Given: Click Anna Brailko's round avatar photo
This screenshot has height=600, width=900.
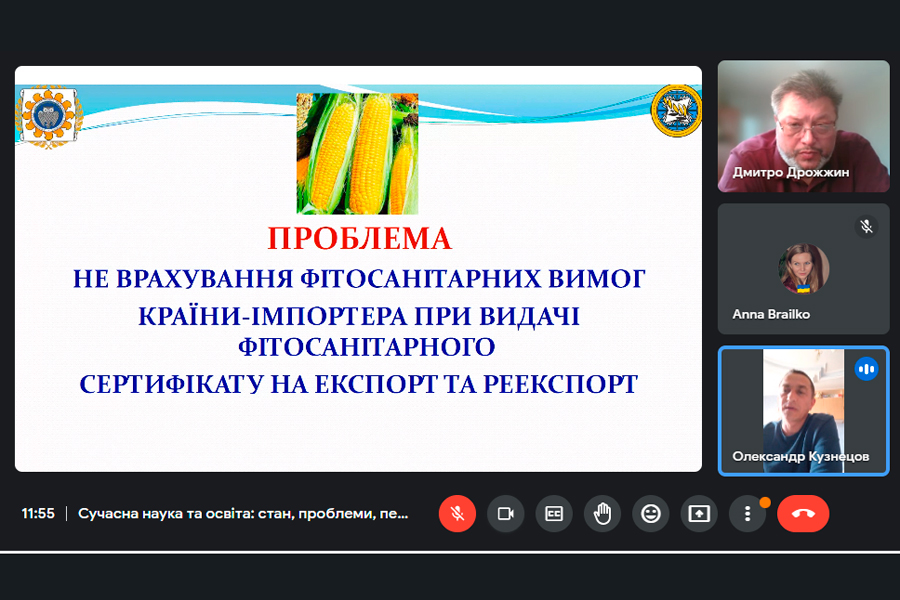Looking at the screenshot, I should (804, 269).
